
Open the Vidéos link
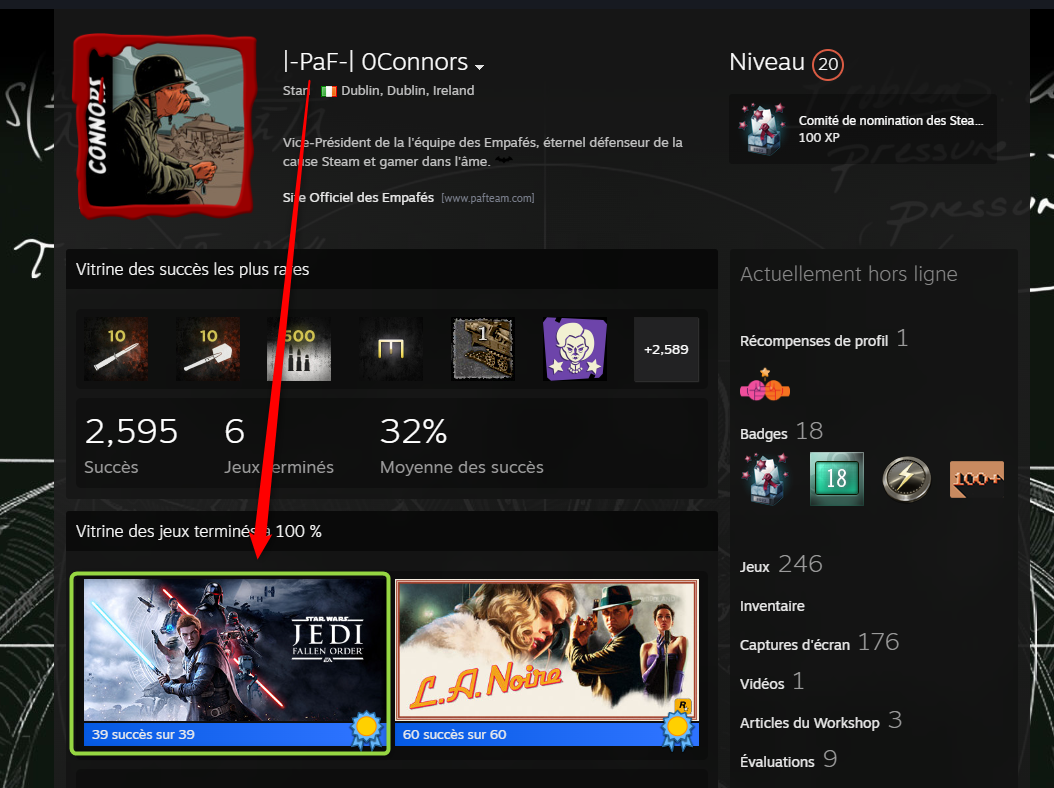point(762,684)
